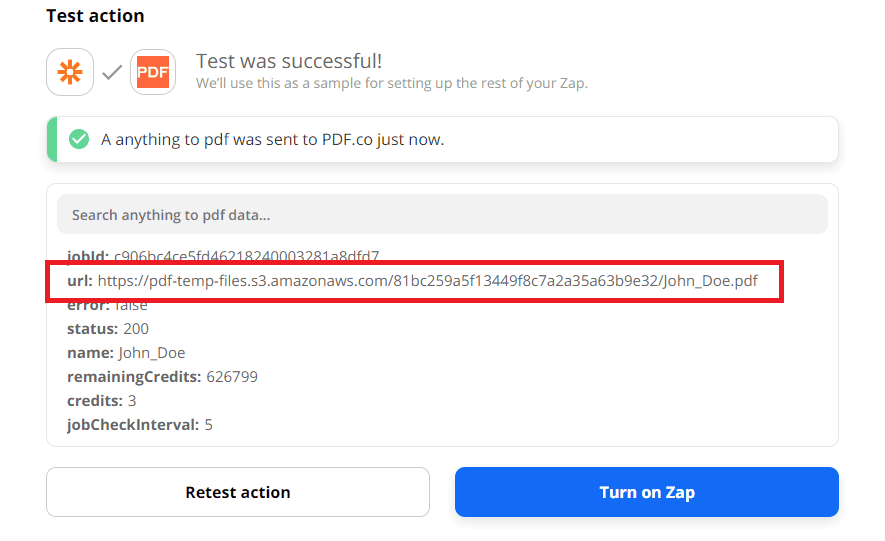The height and width of the screenshot is (541, 885).
Task: Select the error field row
Action: point(108,305)
